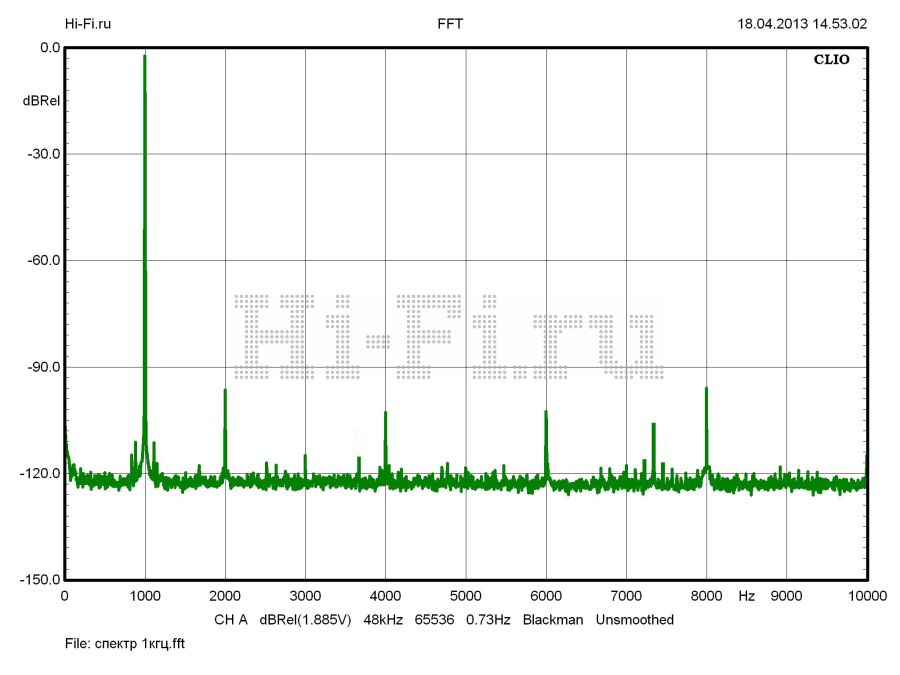Click the CLIO logo in the chart corner
Image resolution: width=900 pixels, height=675 pixels.
click(x=831, y=60)
